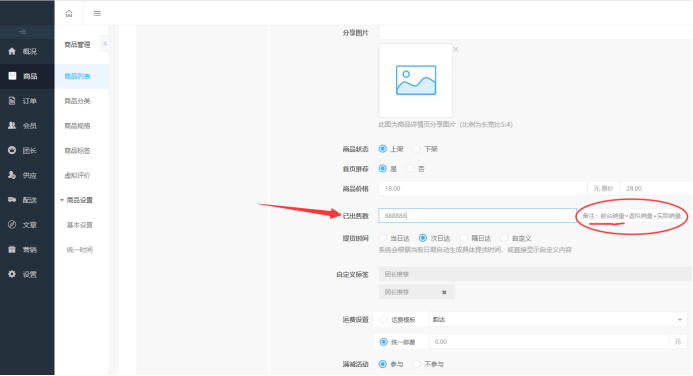The width and height of the screenshot is (693, 376).
Task: Open 会员 members section
Action: (27, 126)
